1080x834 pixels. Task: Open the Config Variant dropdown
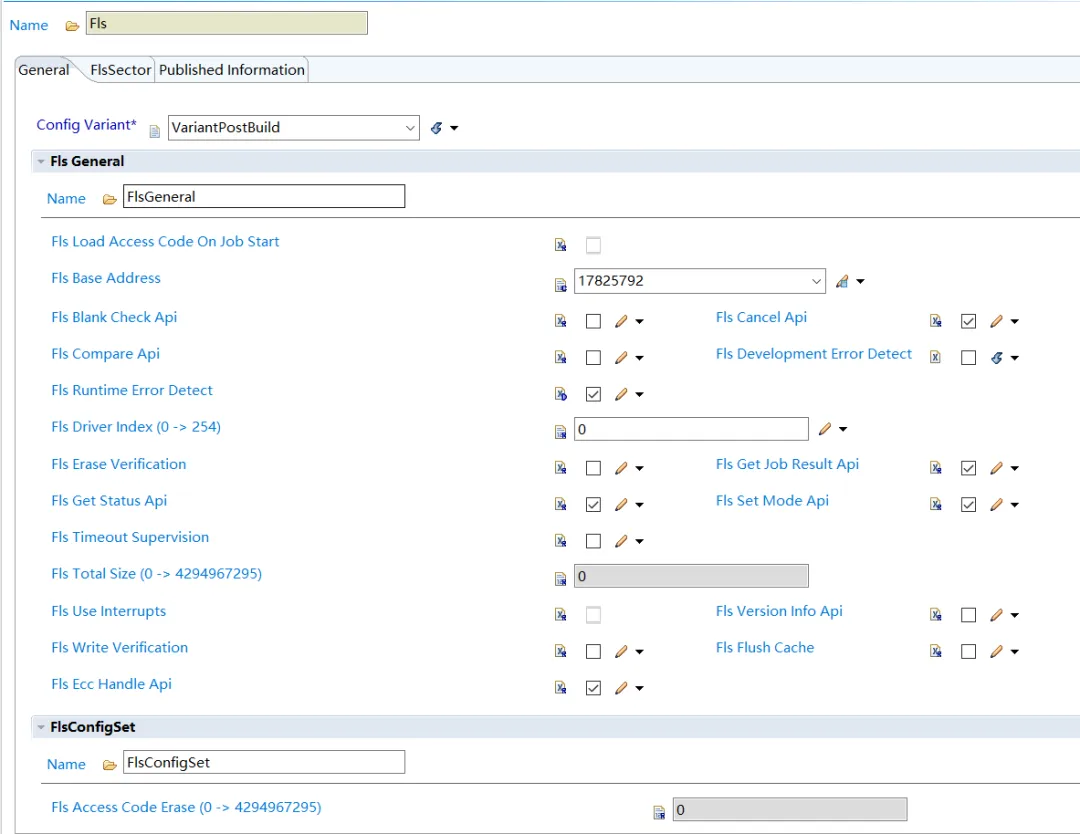(293, 127)
